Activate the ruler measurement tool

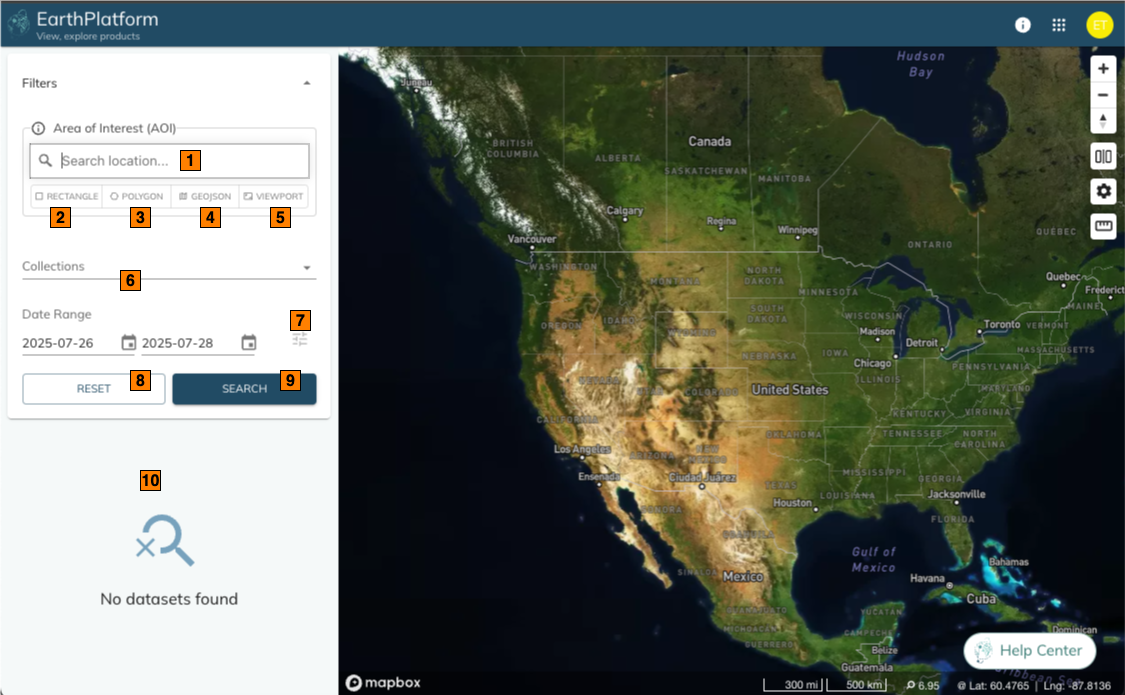(x=1103, y=226)
